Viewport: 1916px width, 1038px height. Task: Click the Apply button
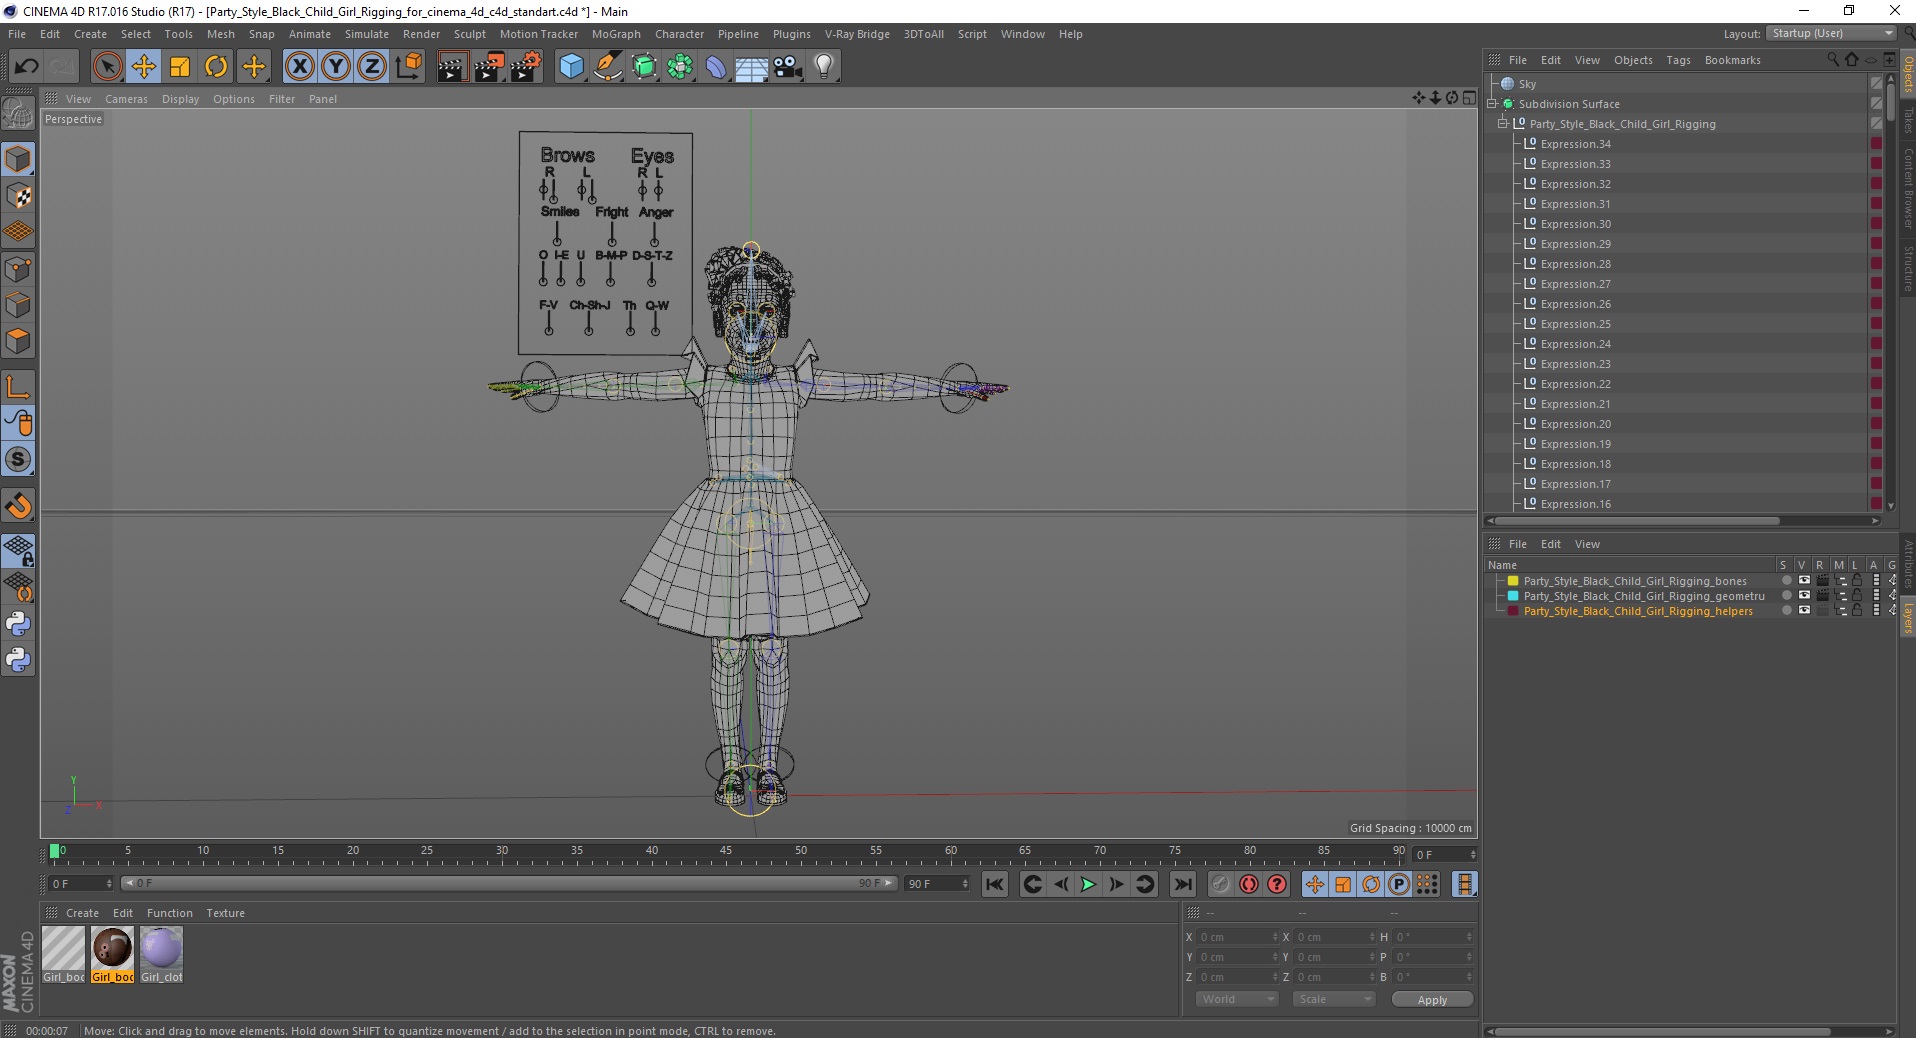[x=1432, y=1000]
